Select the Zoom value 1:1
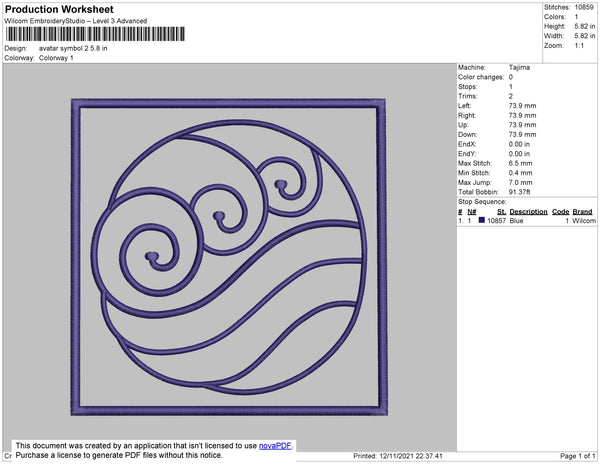This screenshot has height=464, width=600. click(579, 46)
